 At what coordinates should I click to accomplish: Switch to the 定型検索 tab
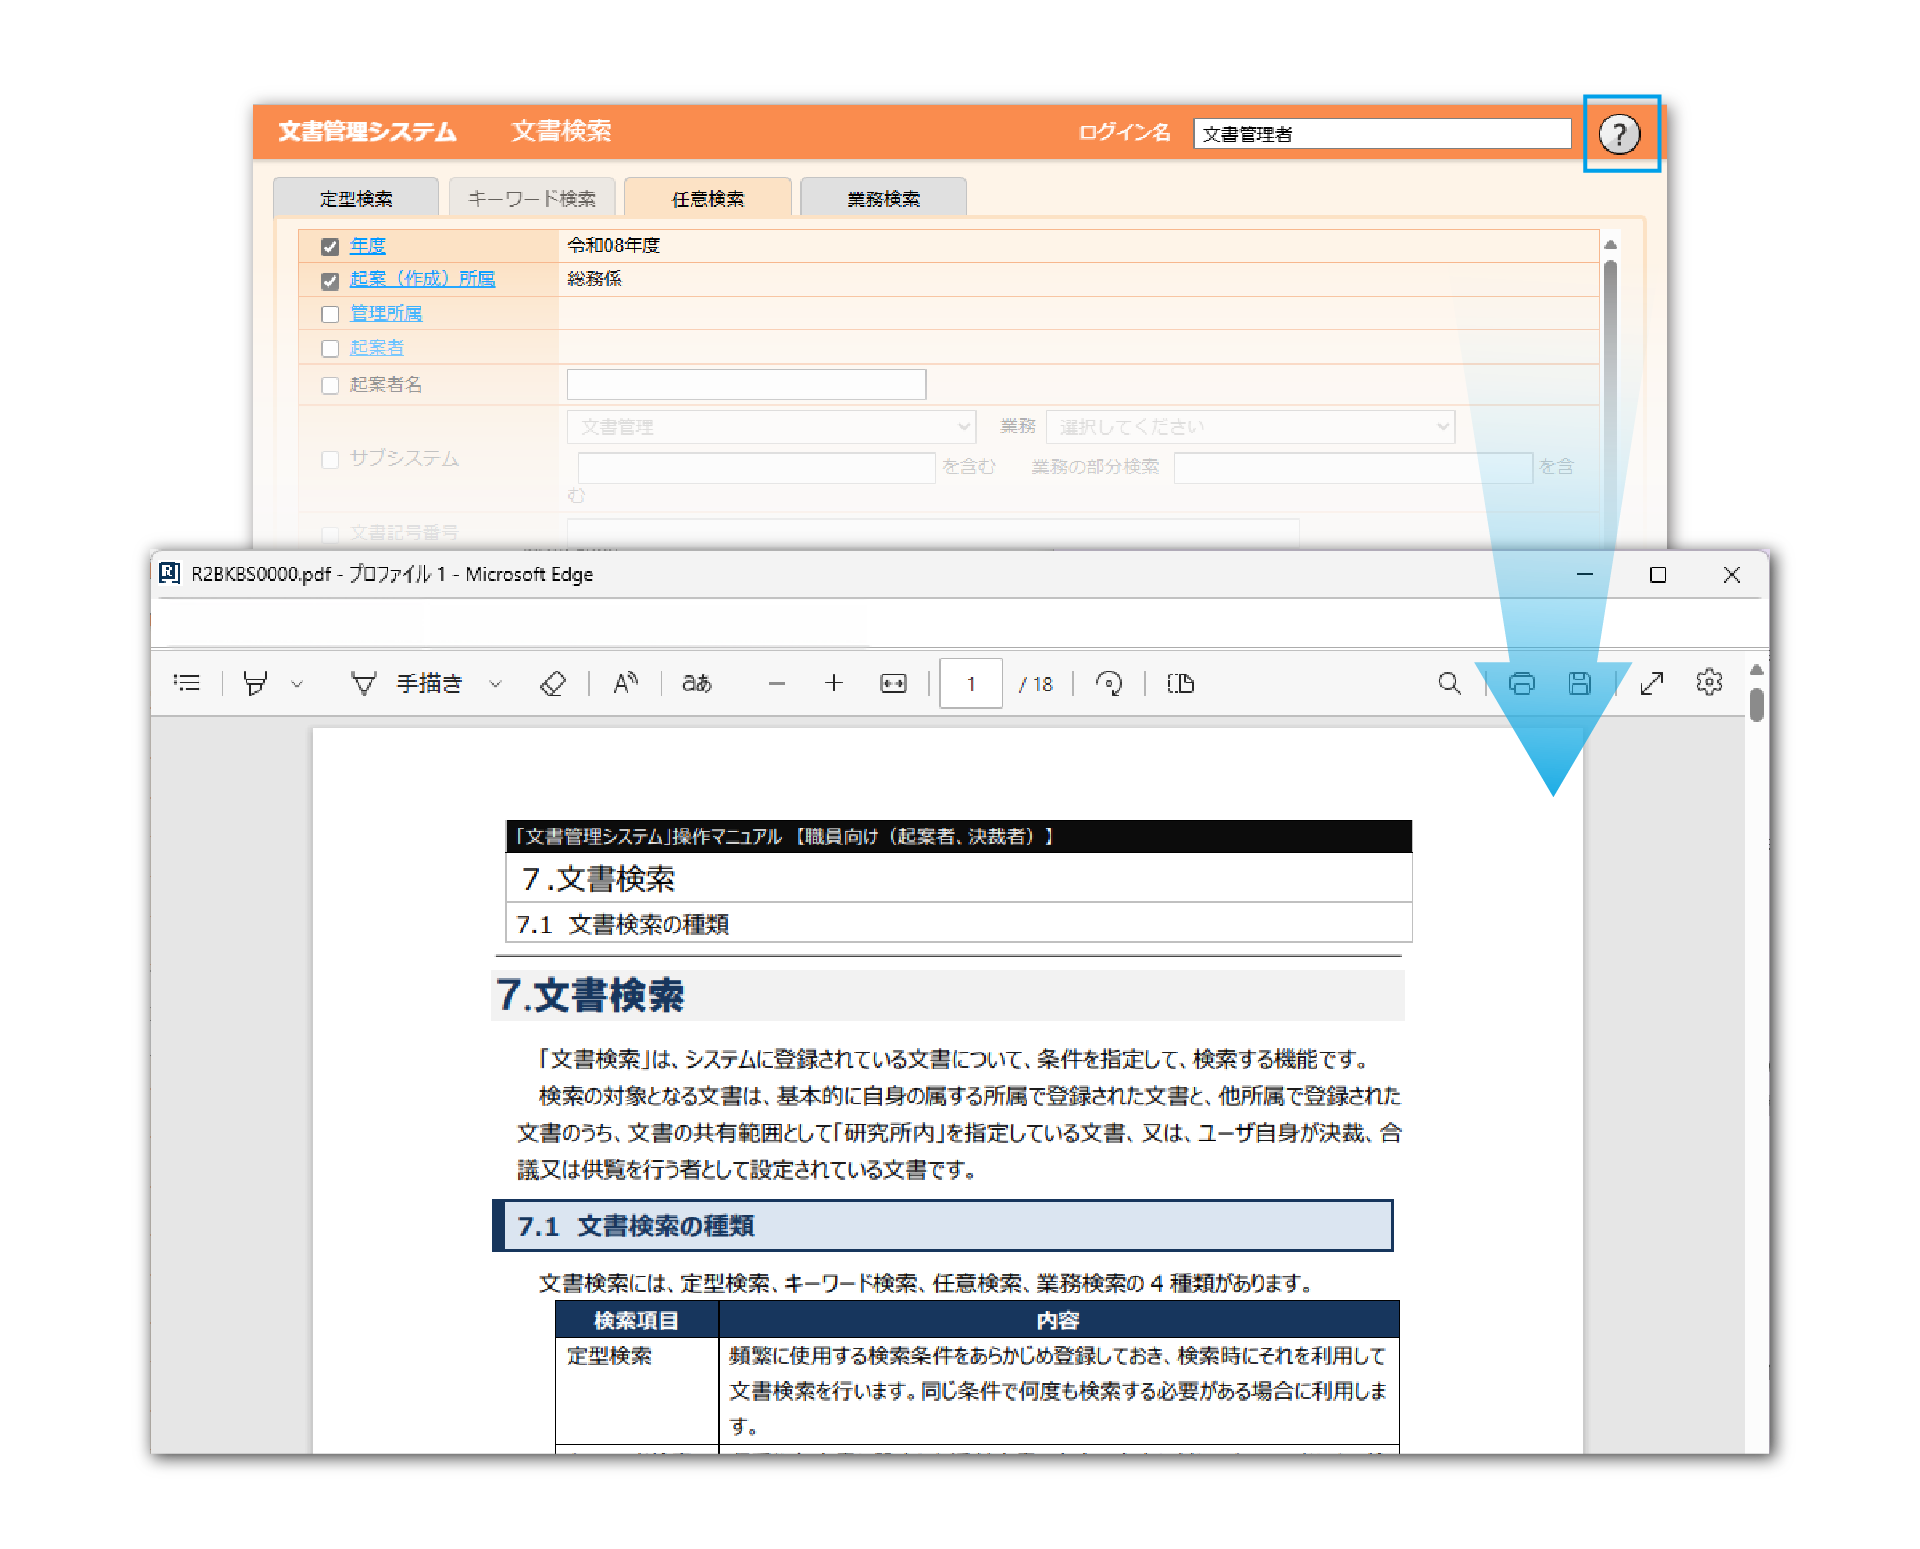(x=356, y=198)
